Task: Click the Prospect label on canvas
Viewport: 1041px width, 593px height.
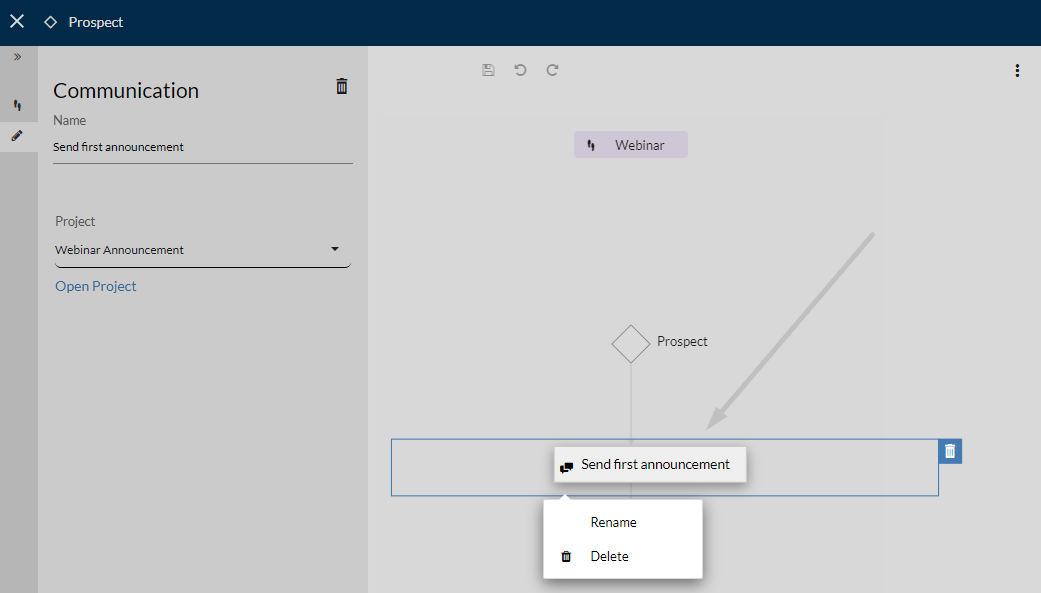Action: [x=682, y=341]
